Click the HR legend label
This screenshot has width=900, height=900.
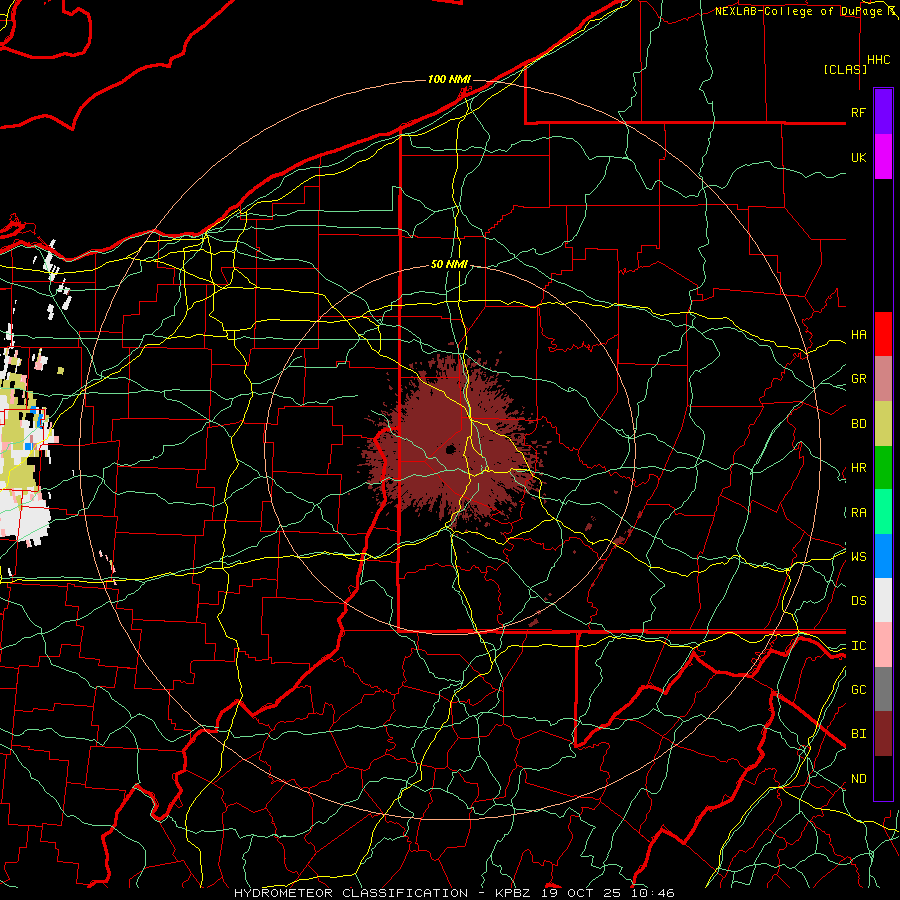tap(858, 468)
